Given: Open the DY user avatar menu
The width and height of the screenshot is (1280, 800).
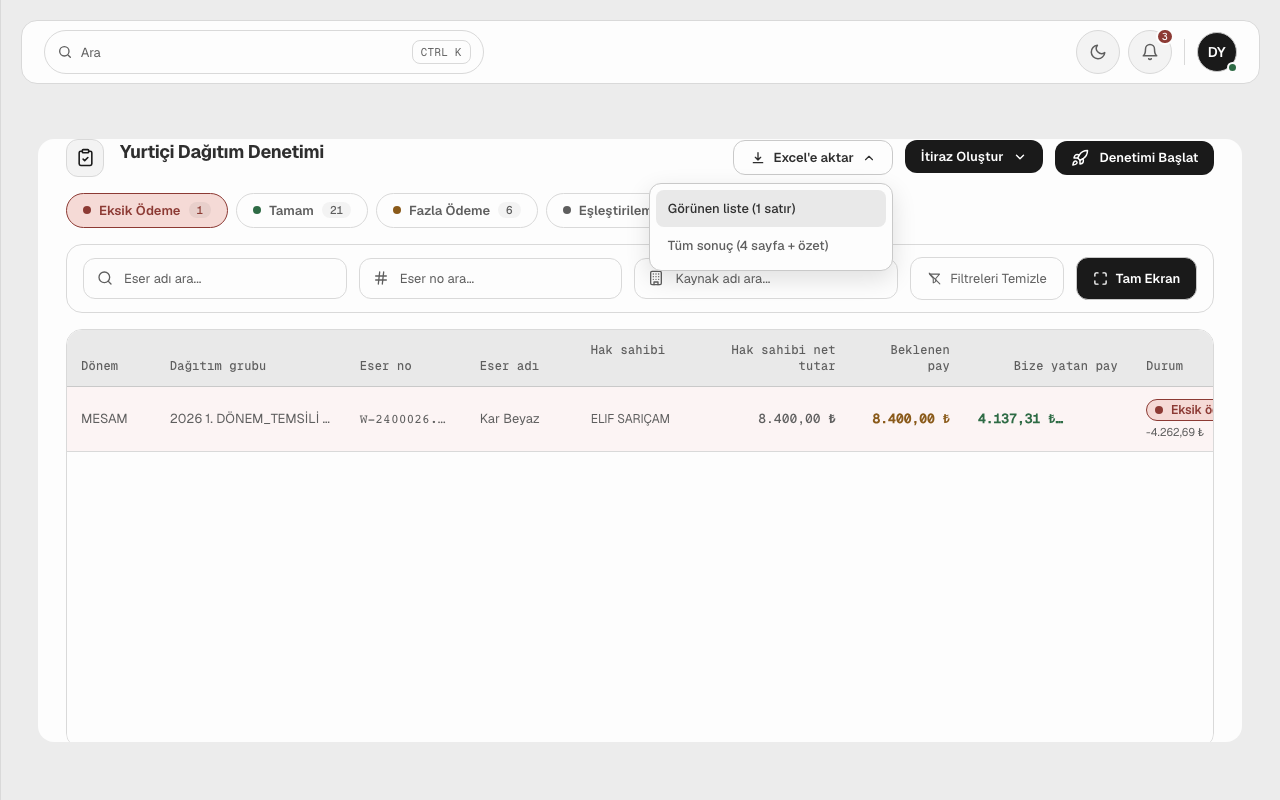Looking at the screenshot, I should [x=1217, y=52].
